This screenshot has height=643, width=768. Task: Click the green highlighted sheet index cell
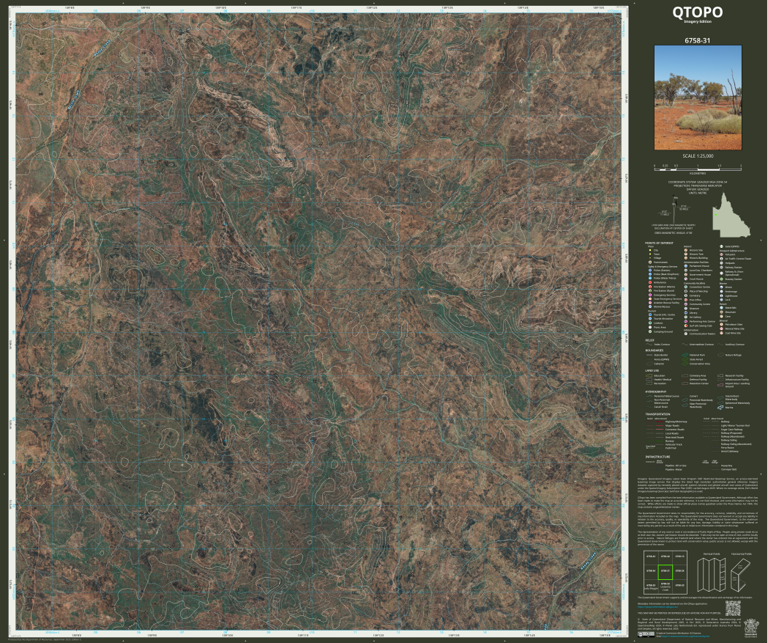665,572
